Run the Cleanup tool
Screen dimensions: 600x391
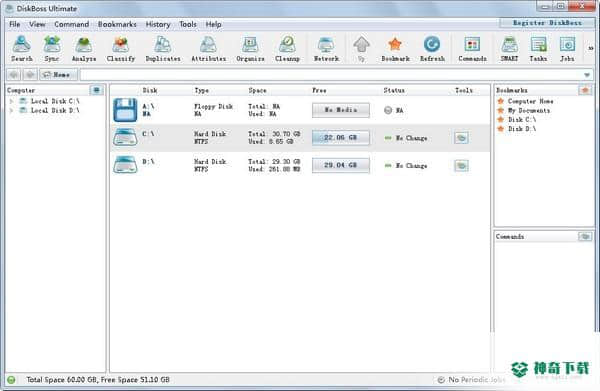coord(287,49)
